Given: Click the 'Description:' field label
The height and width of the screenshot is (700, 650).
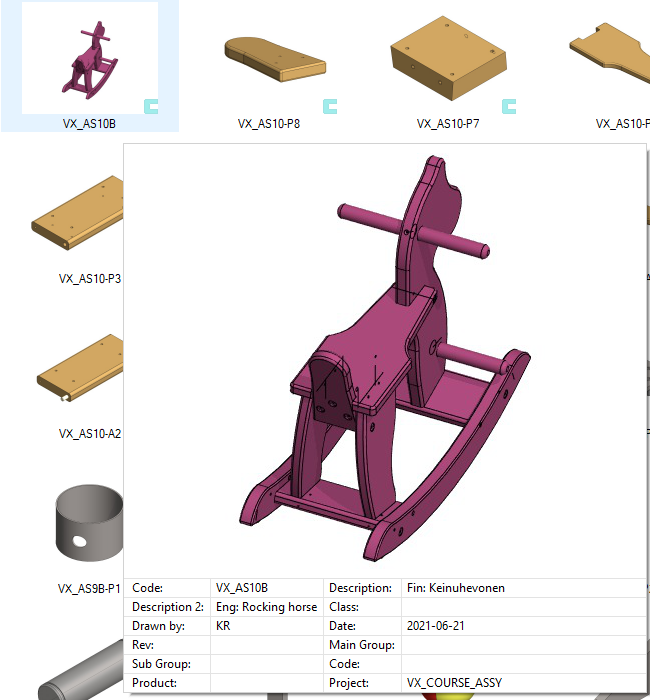Looking at the screenshot, I should click(x=361, y=588).
